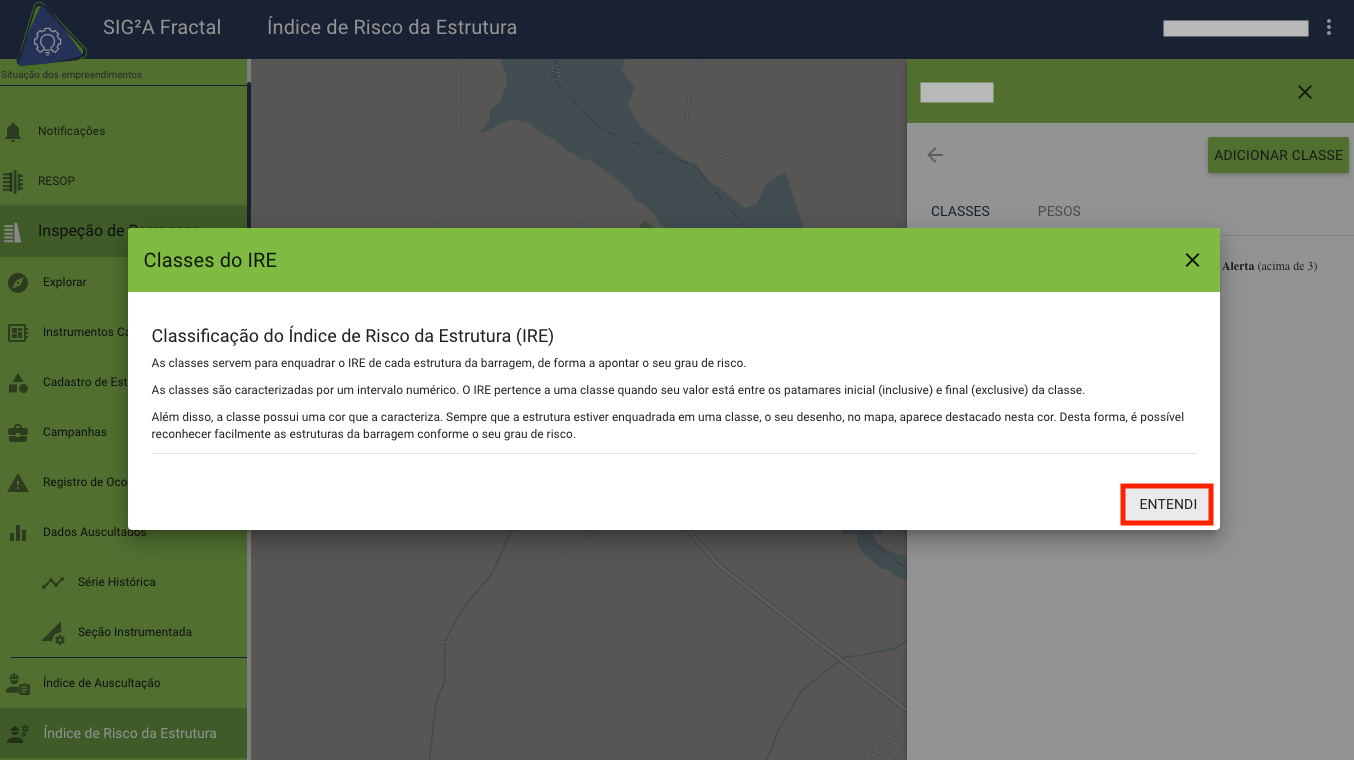
Task: Switch to the PESOS tab
Action: pyautogui.click(x=1059, y=211)
